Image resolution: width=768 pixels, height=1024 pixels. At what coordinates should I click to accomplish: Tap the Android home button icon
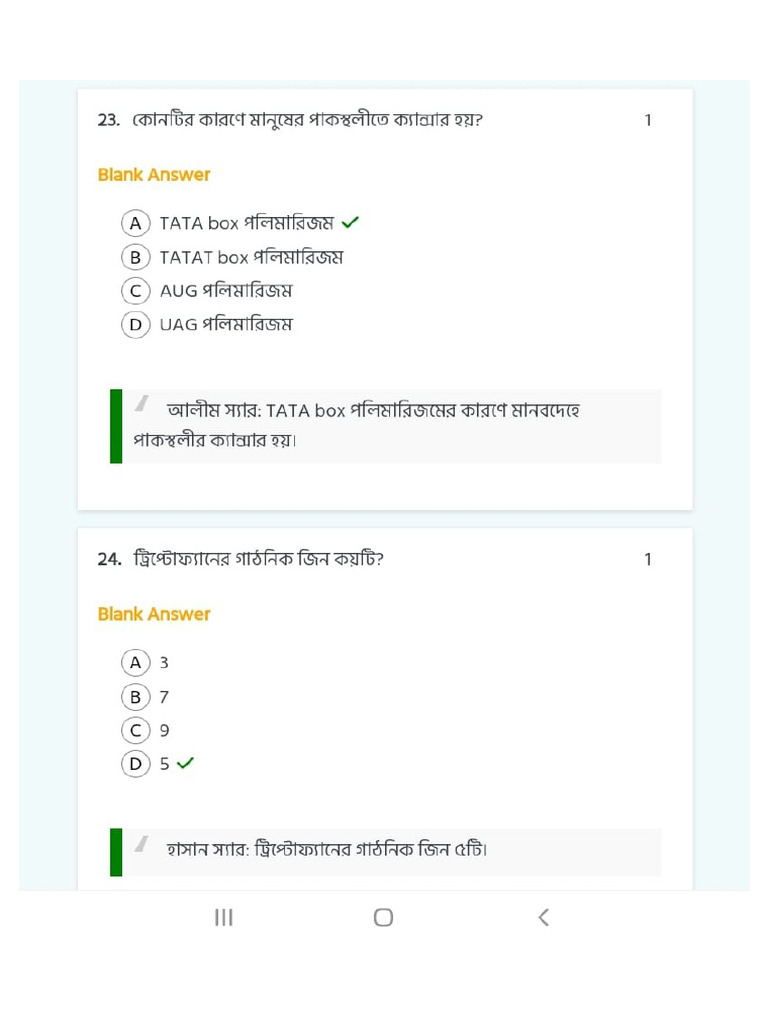click(383, 917)
